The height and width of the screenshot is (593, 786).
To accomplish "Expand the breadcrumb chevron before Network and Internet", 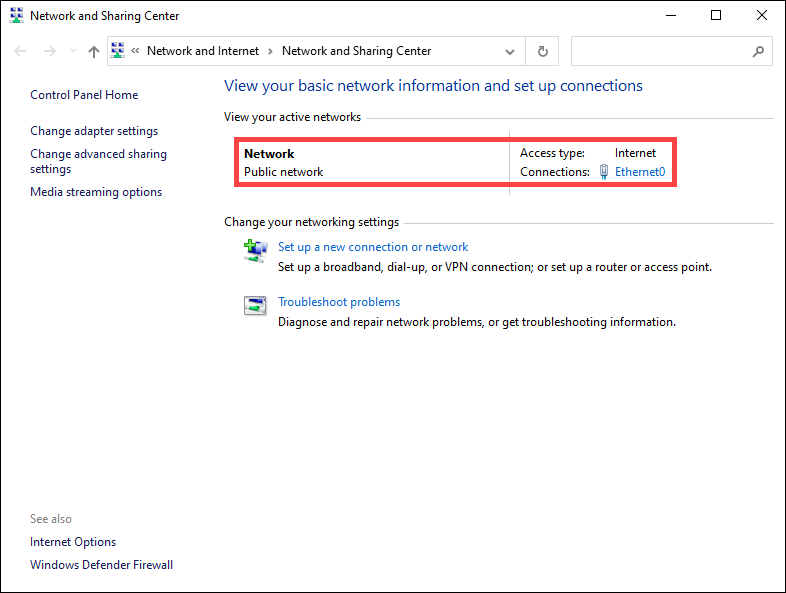I will 135,52.
